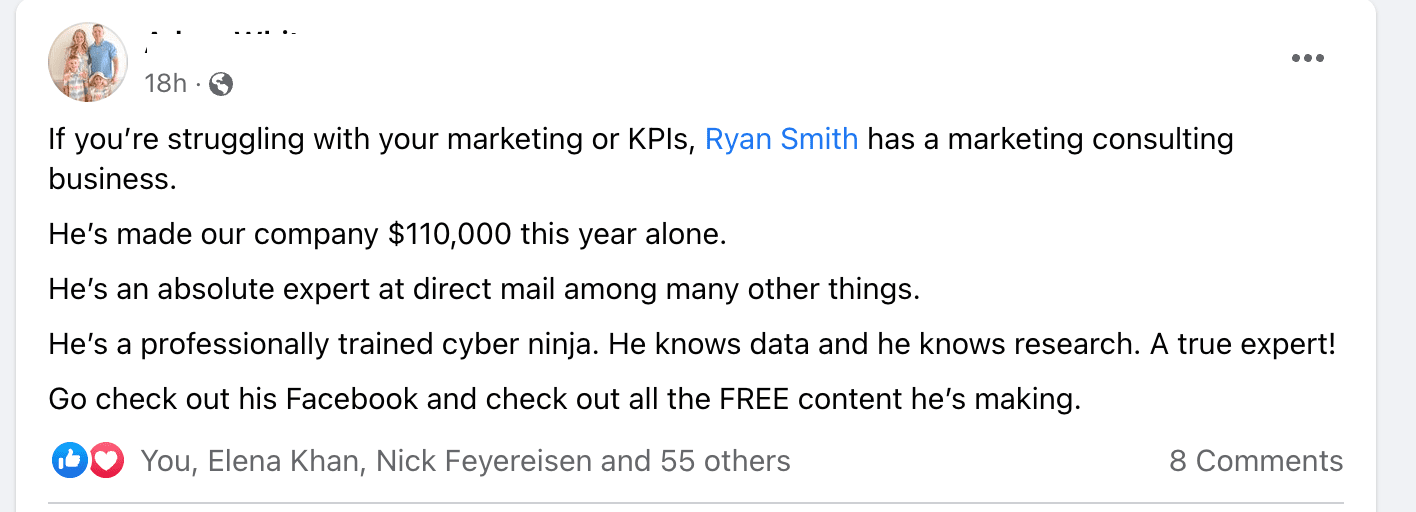The image size is (1416, 512).
Task: Click the post author's name above the timestamp
Action: click(252, 46)
